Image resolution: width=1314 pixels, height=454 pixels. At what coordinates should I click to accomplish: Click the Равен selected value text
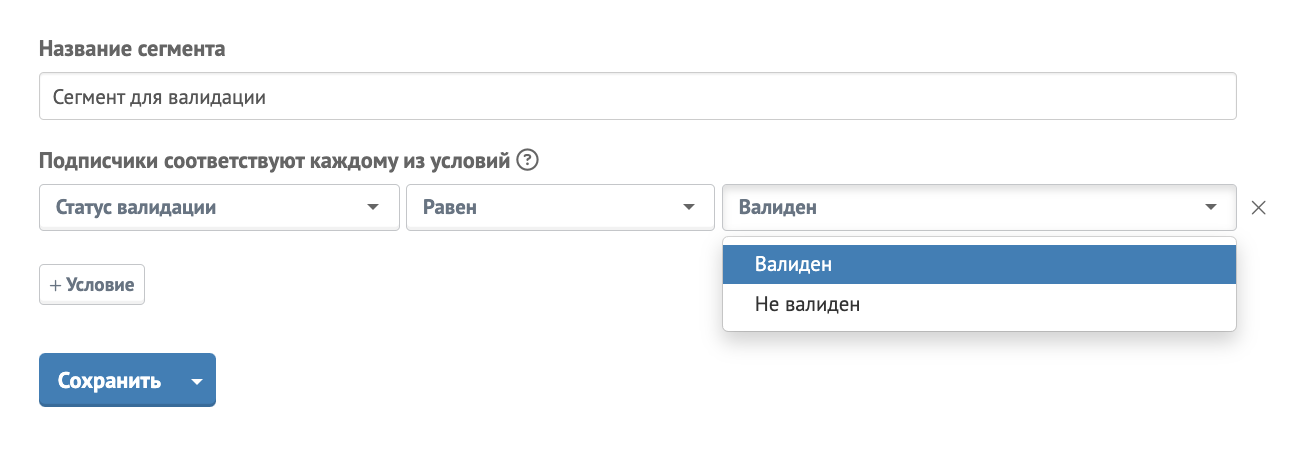point(450,208)
